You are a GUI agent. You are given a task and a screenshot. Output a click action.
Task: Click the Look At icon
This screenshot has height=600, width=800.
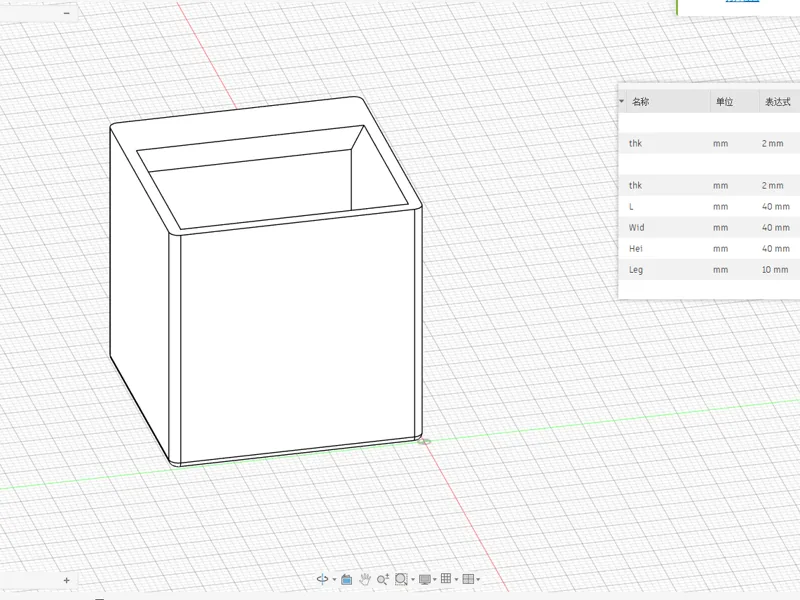(x=346, y=579)
